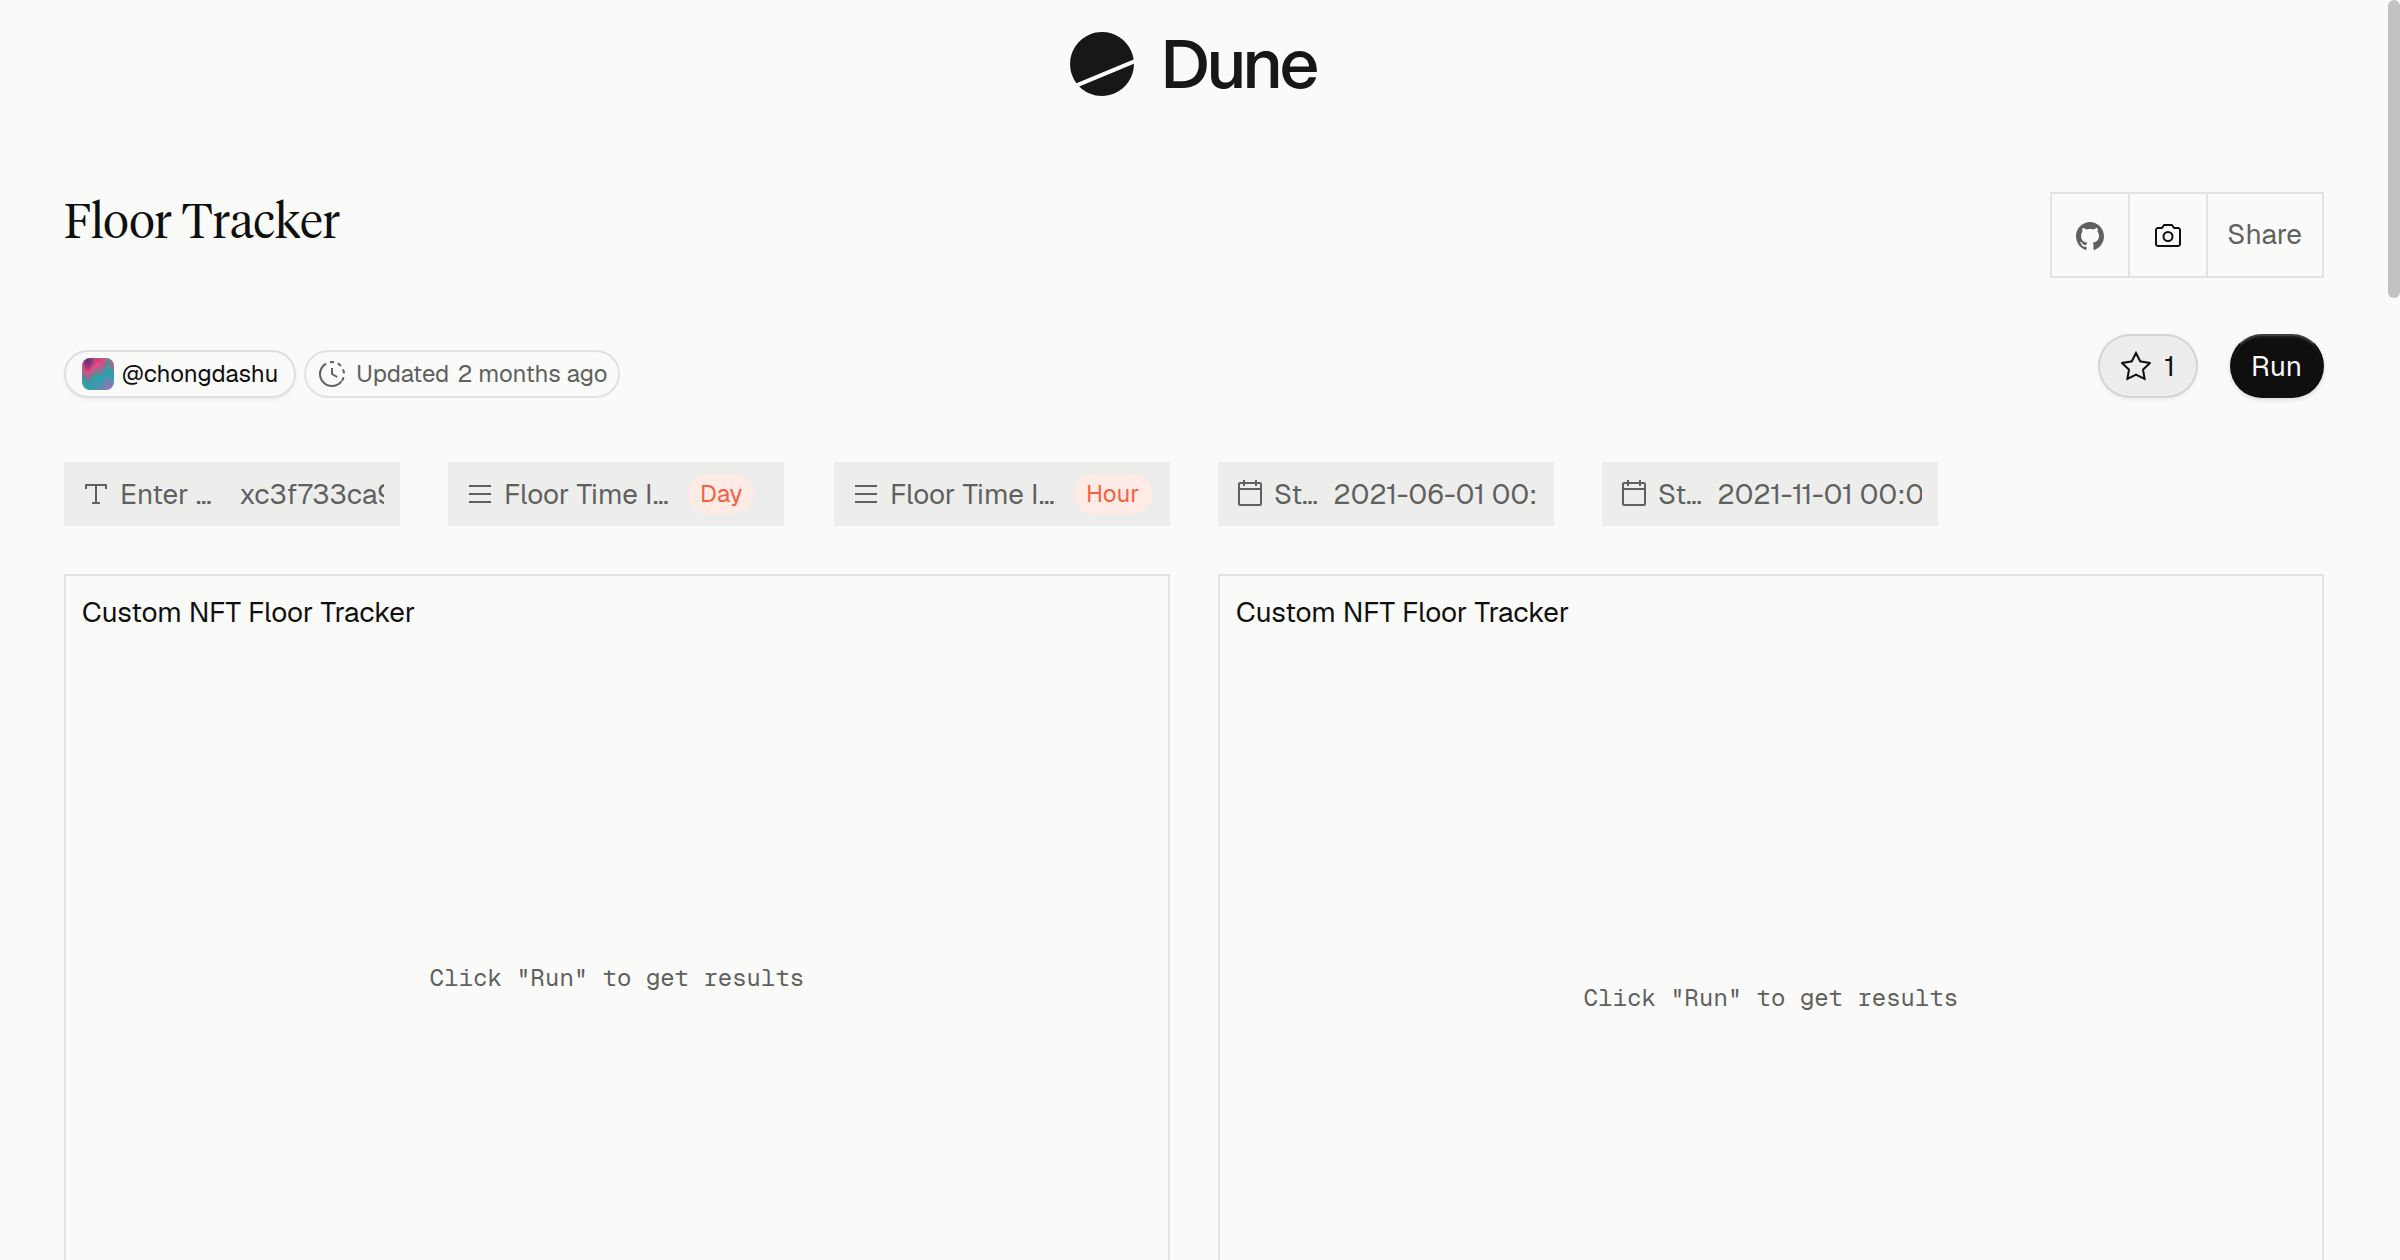
Task: Click the camera screenshot icon
Action: [2167, 235]
